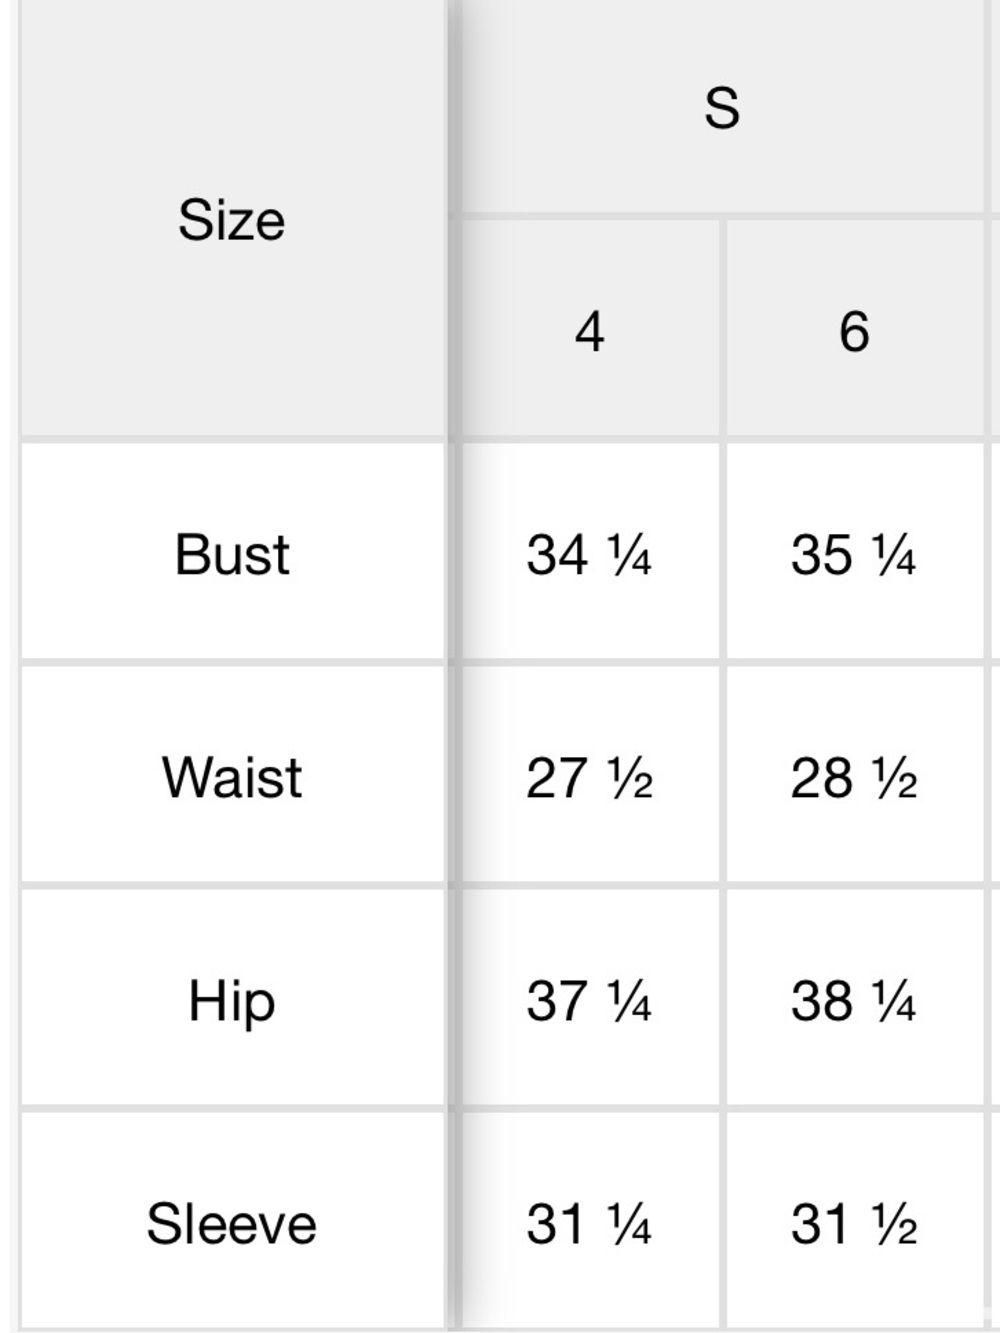Tap the number 6 under S
The height and width of the screenshot is (1333, 1000).
pos(855,331)
